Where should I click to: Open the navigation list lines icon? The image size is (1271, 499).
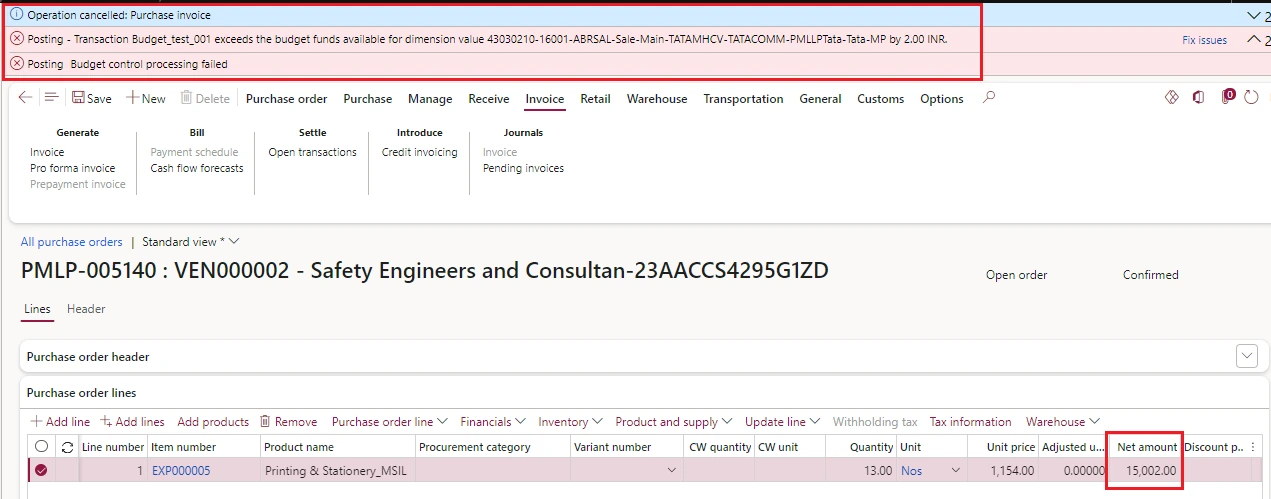click(50, 98)
